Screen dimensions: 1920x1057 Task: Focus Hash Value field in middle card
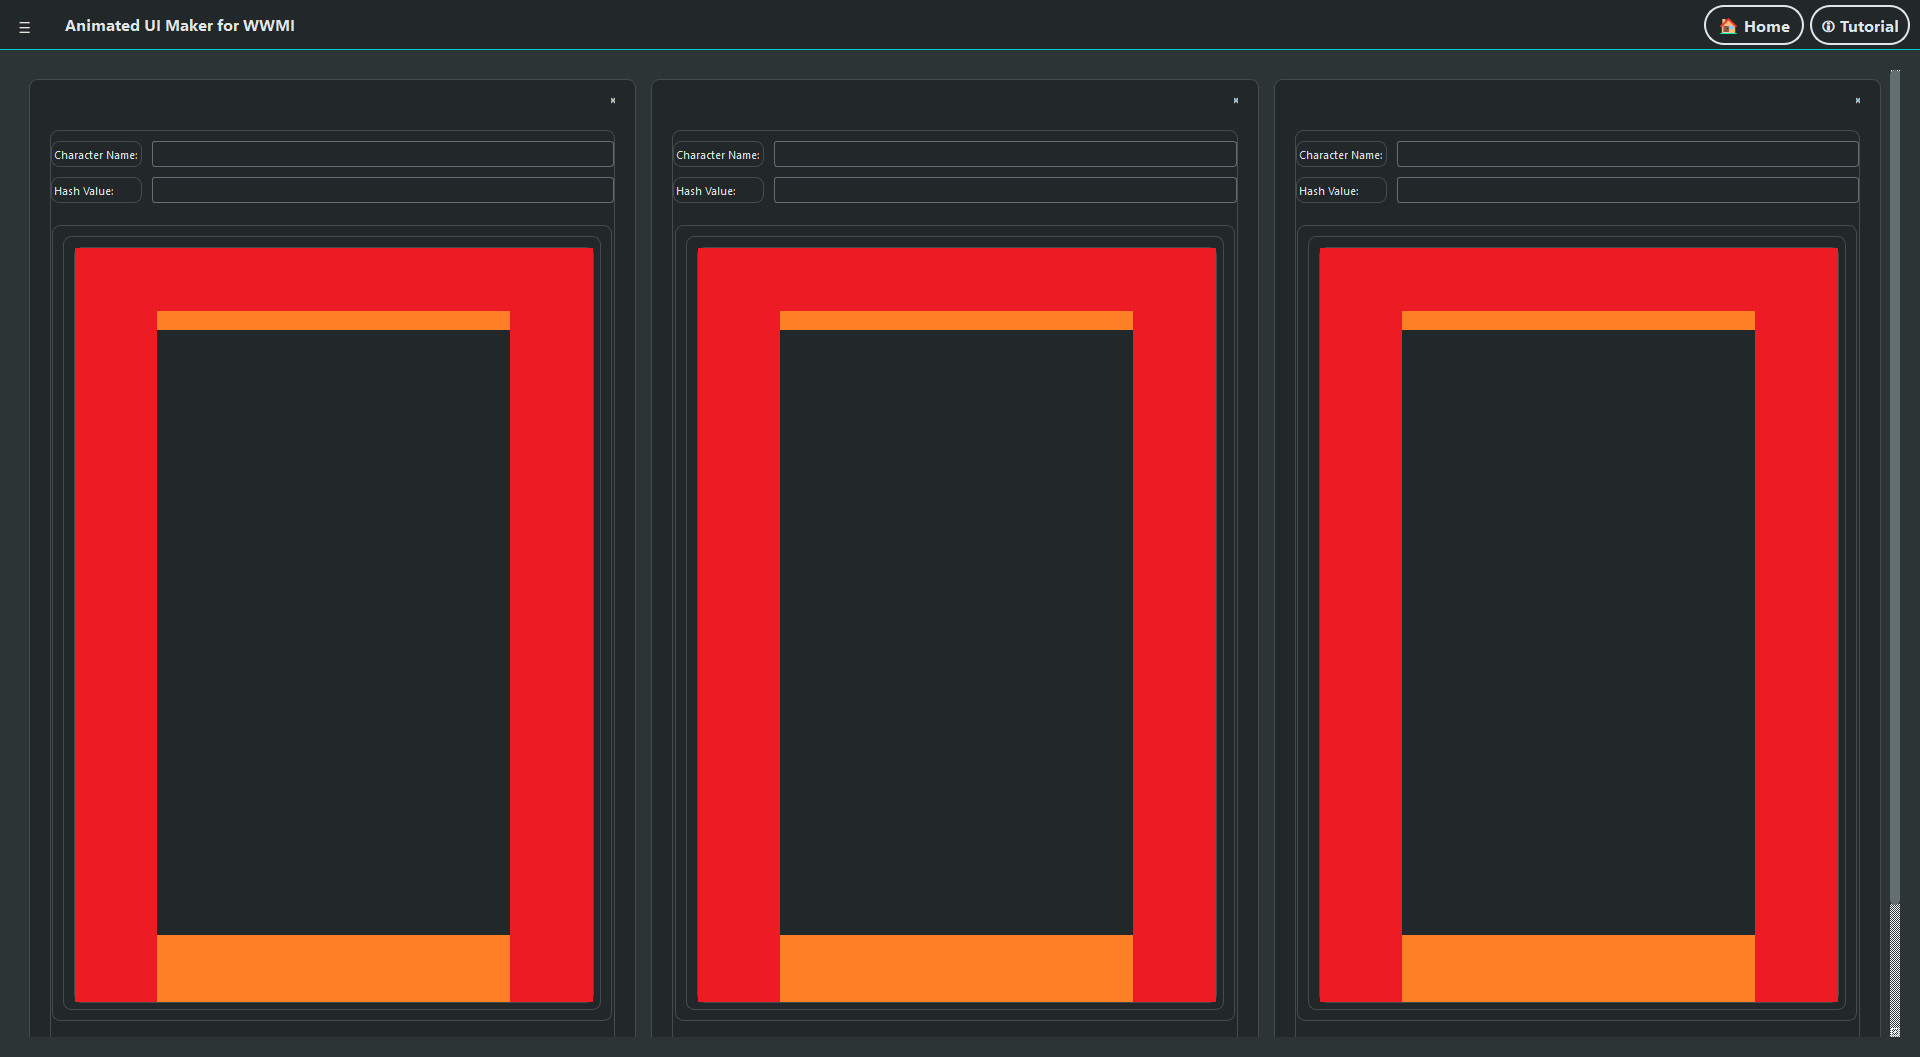pos(1005,190)
